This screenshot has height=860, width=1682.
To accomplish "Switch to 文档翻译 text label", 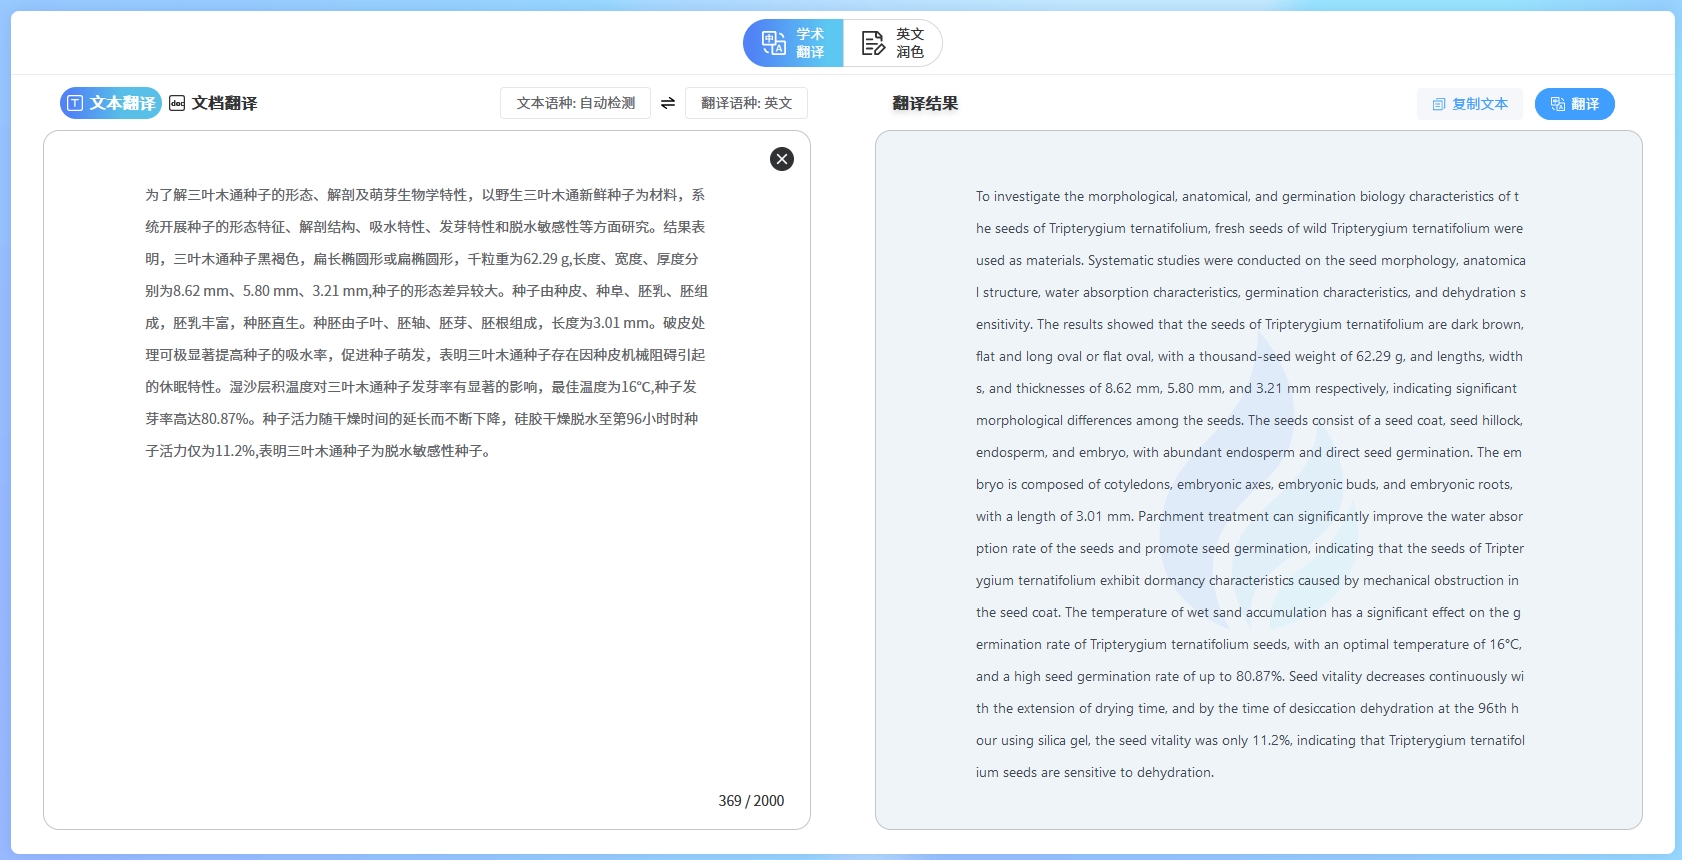I will 224,103.
